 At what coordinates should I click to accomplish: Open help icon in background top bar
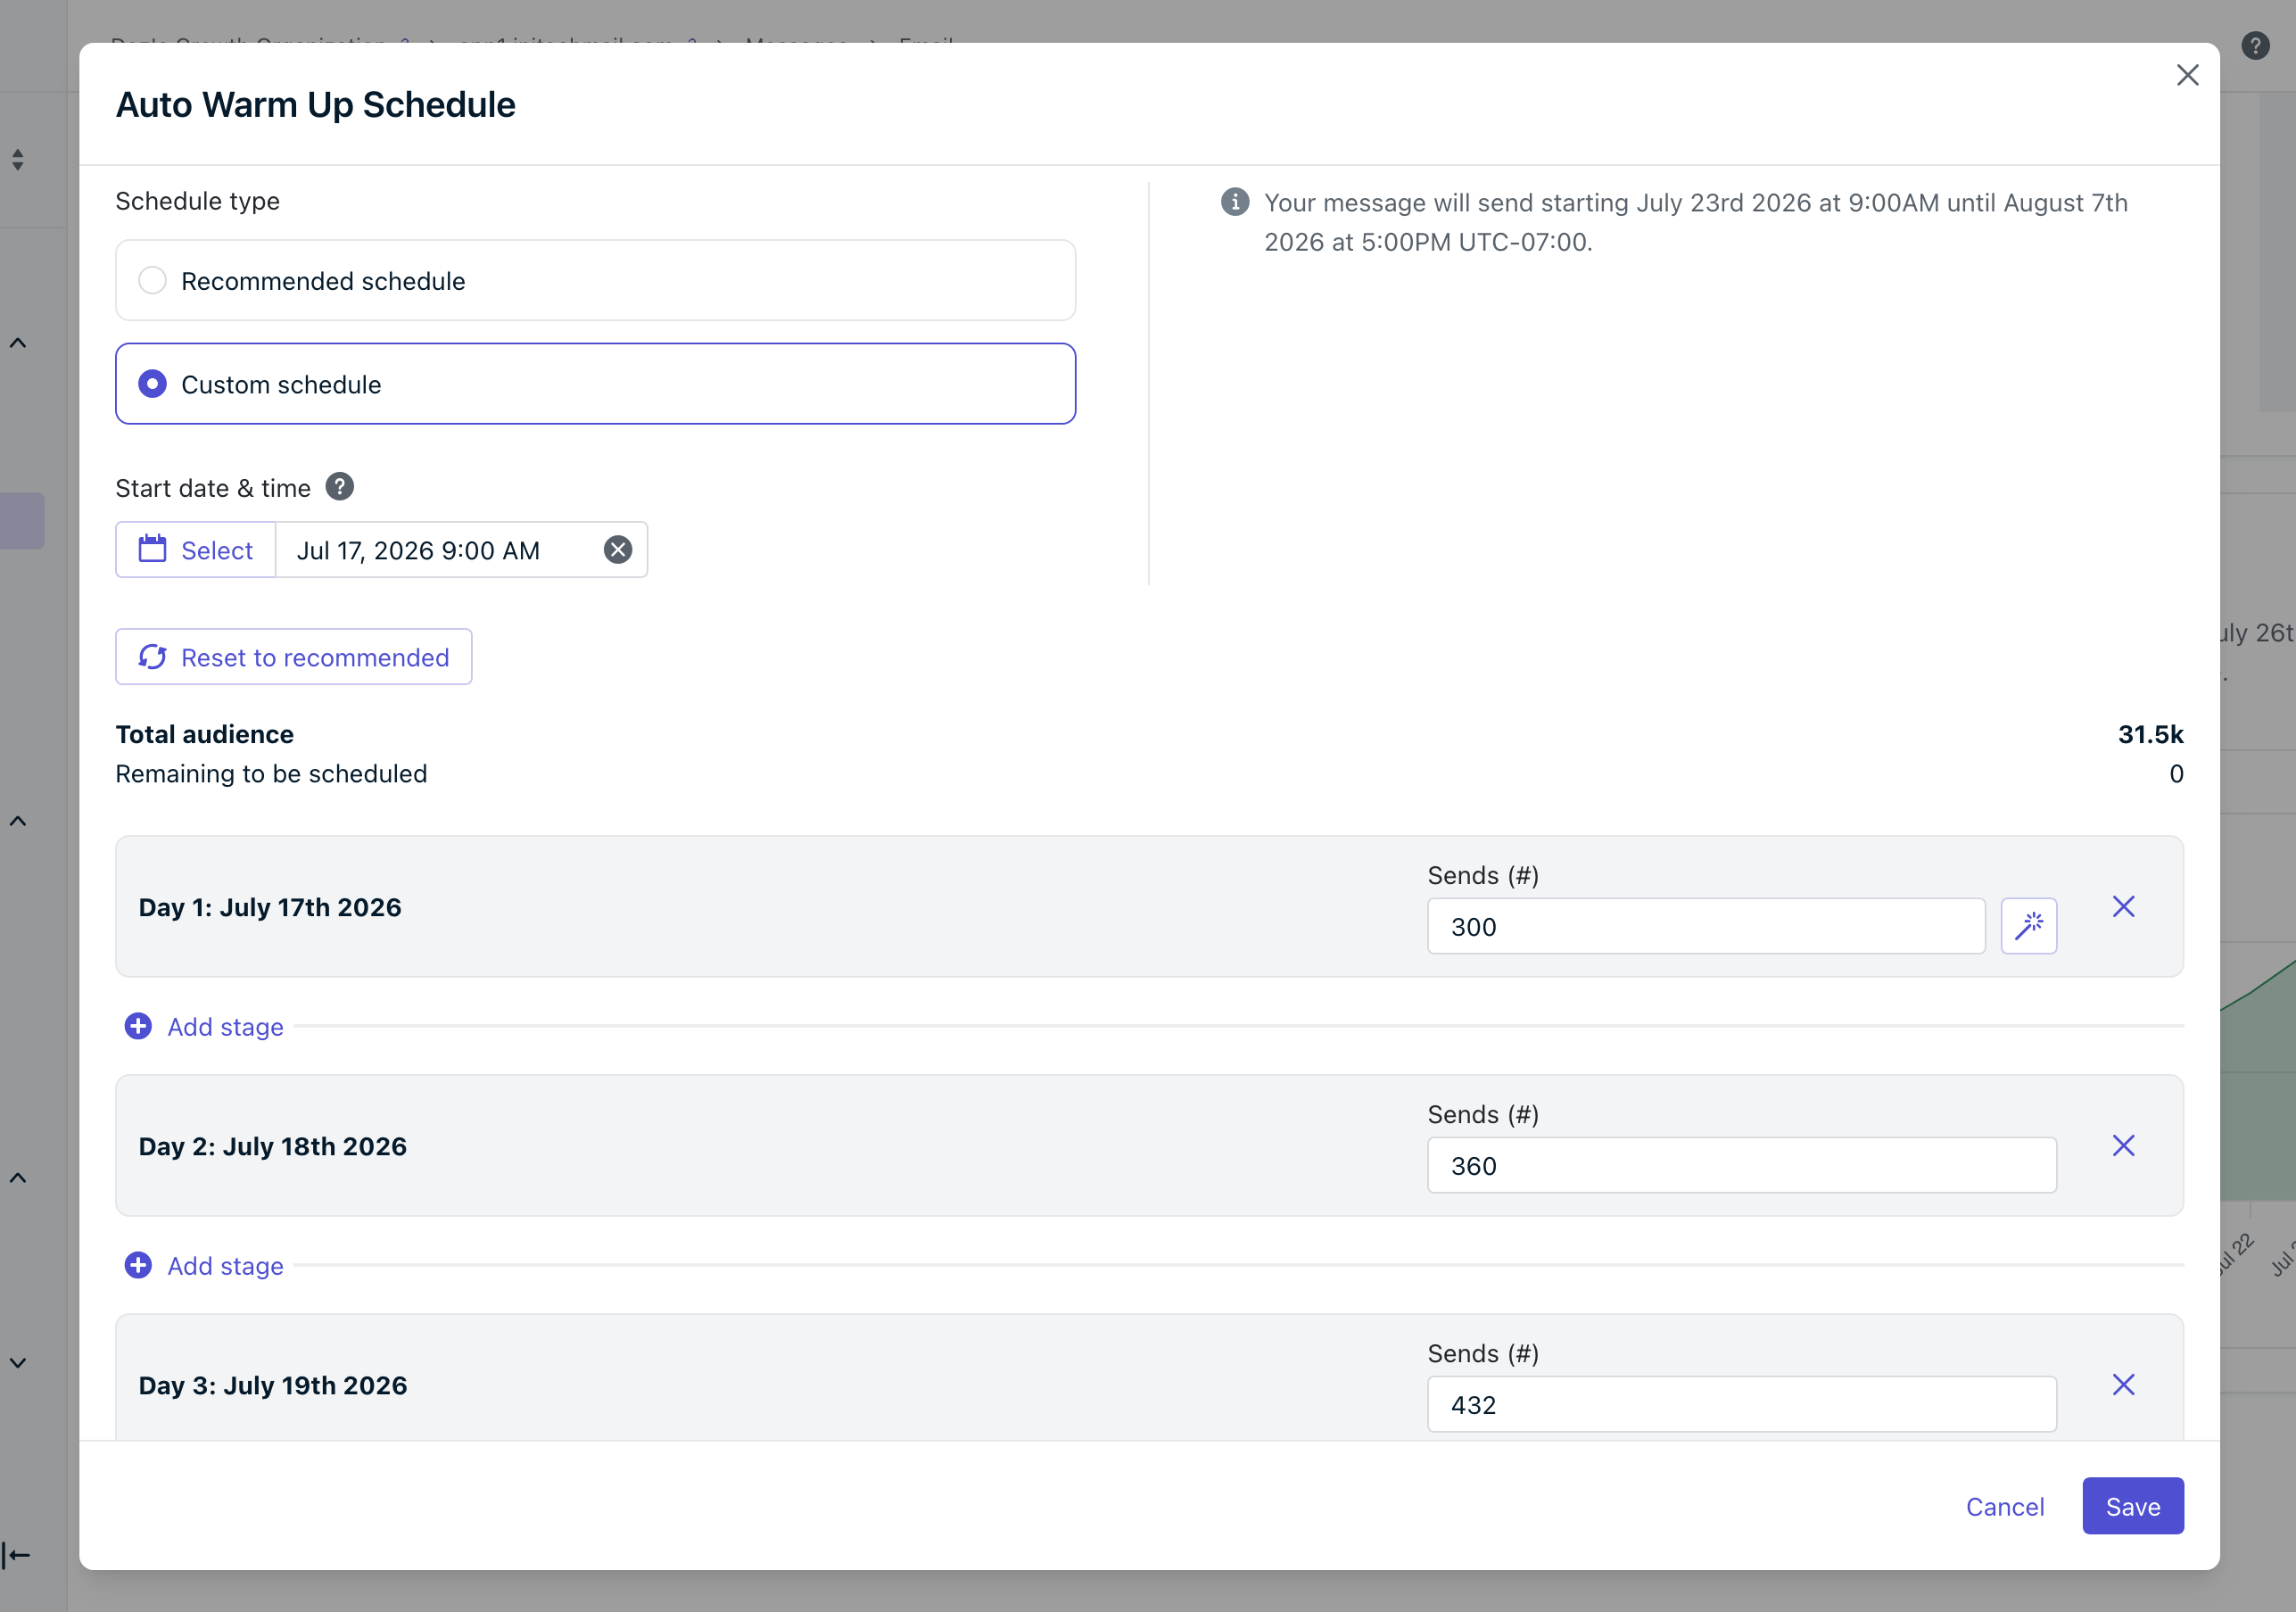(x=2255, y=46)
